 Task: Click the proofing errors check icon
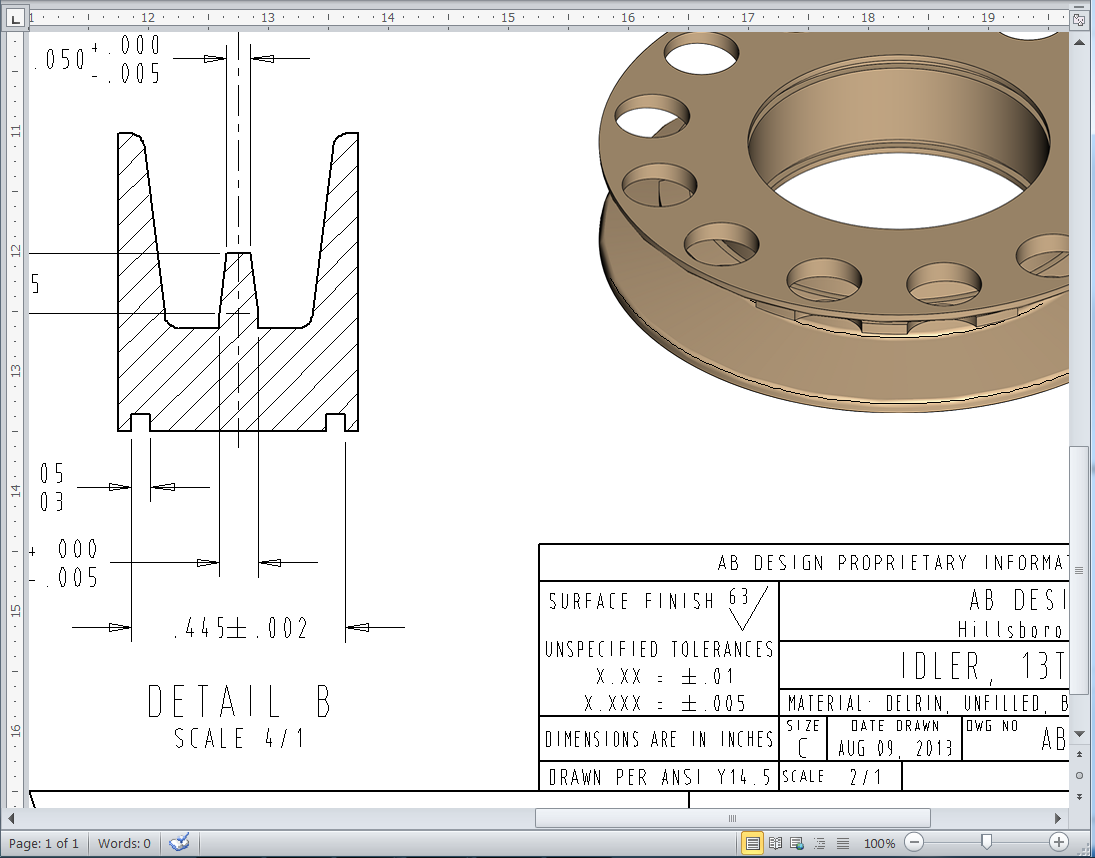pyautogui.click(x=179, y=842)
